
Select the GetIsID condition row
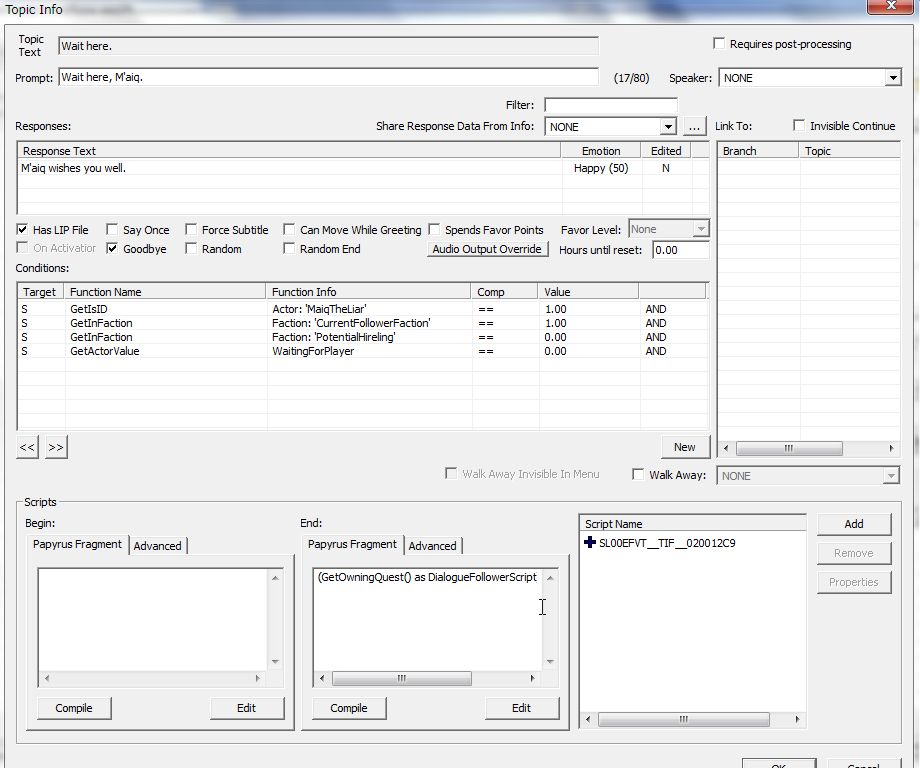click(363, 309)
